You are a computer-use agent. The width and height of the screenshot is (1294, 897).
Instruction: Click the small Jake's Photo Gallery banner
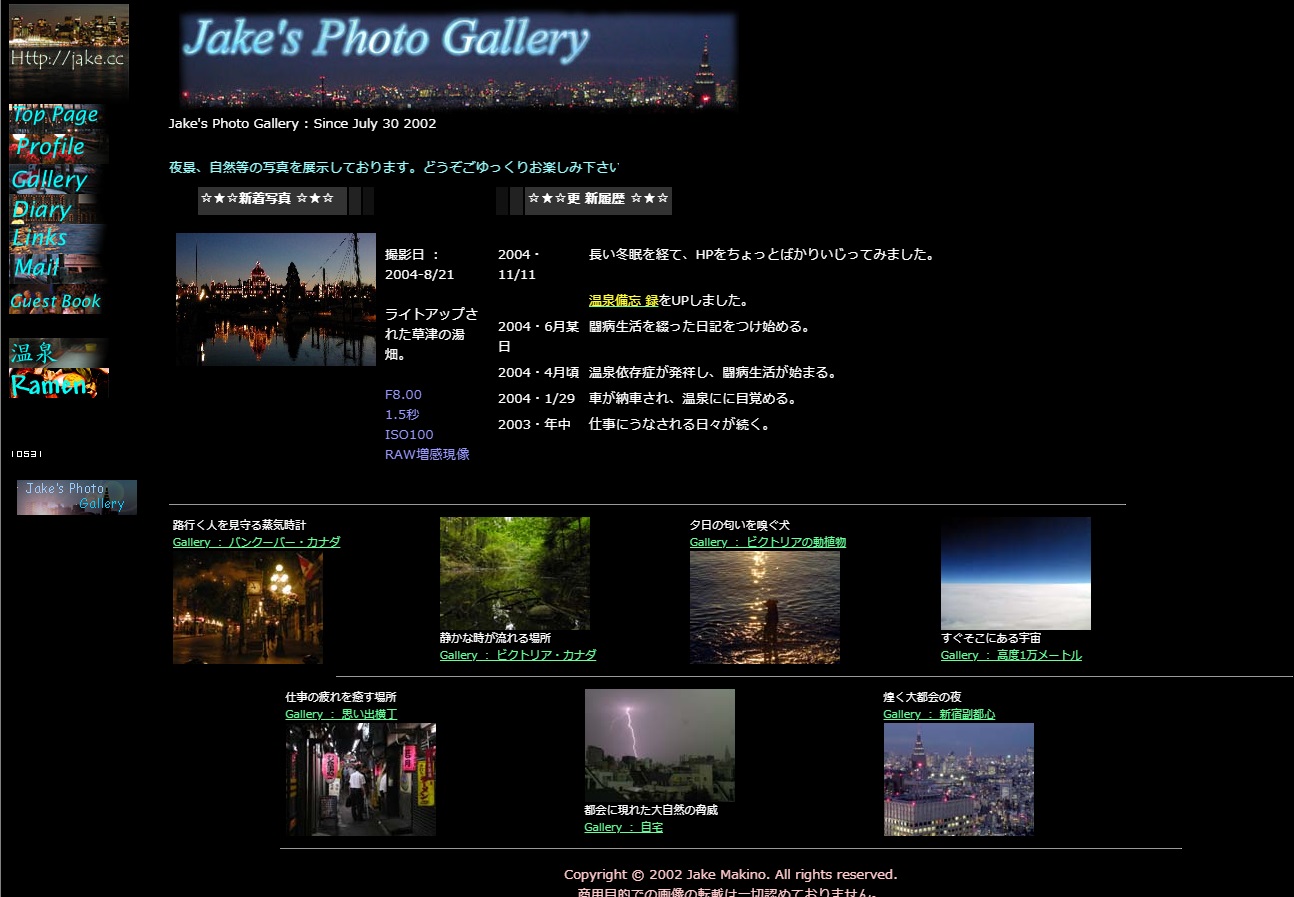pyautogui.click(x=76, y=497)
